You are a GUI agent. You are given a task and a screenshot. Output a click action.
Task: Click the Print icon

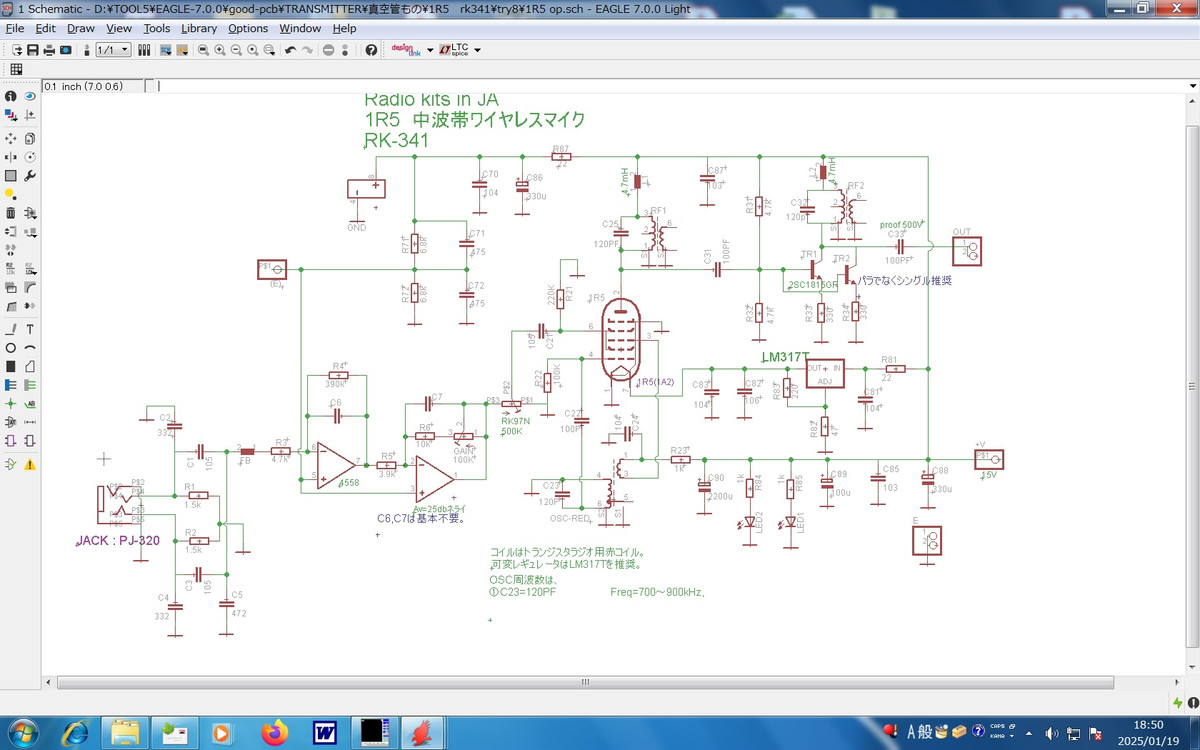49,50
